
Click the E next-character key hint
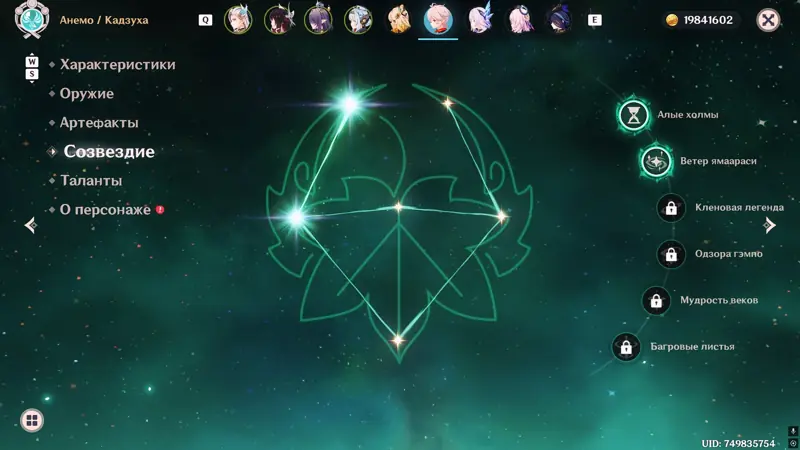pyautogui.click(x=594, y=20)
